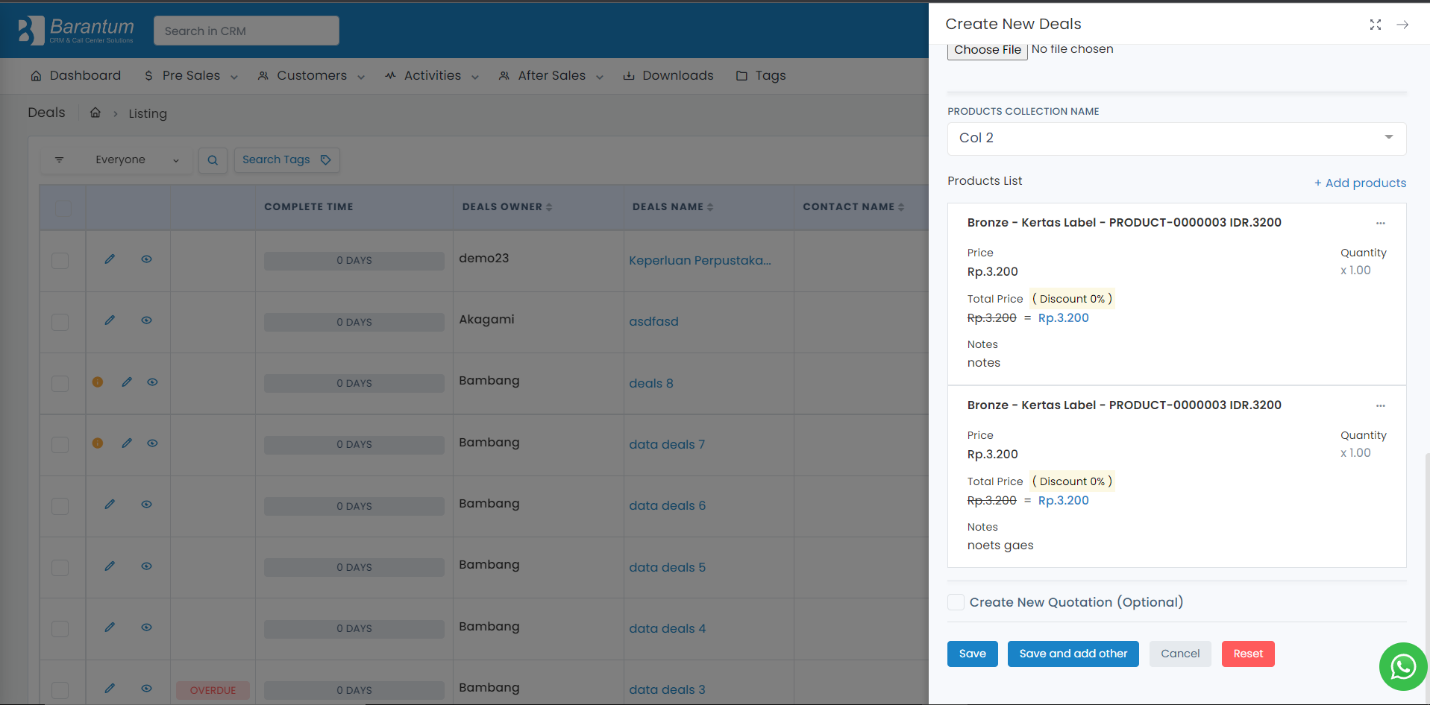
Task: View data deals 7 with eye icon
Action: tap(152, 443)
